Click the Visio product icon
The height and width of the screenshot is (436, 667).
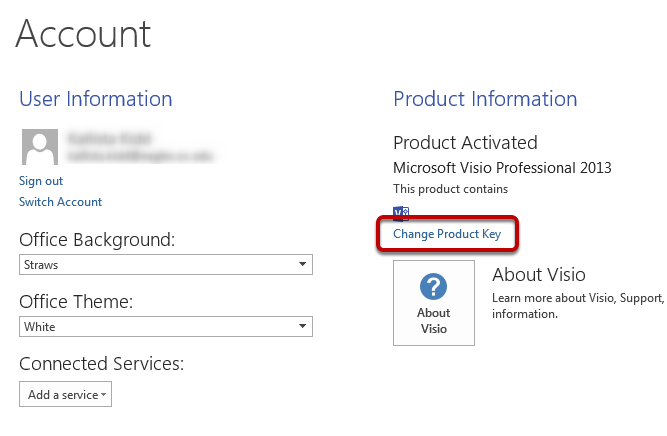pyautogui.click(x=401, y=213)
